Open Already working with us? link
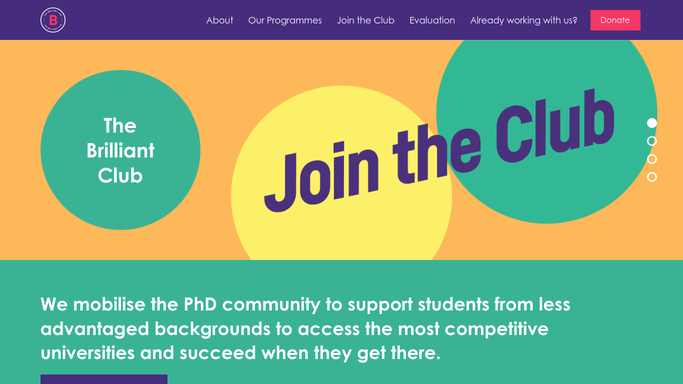Image resolution: width=683 pixels, height=384 pixels. [x=524, y=20]
